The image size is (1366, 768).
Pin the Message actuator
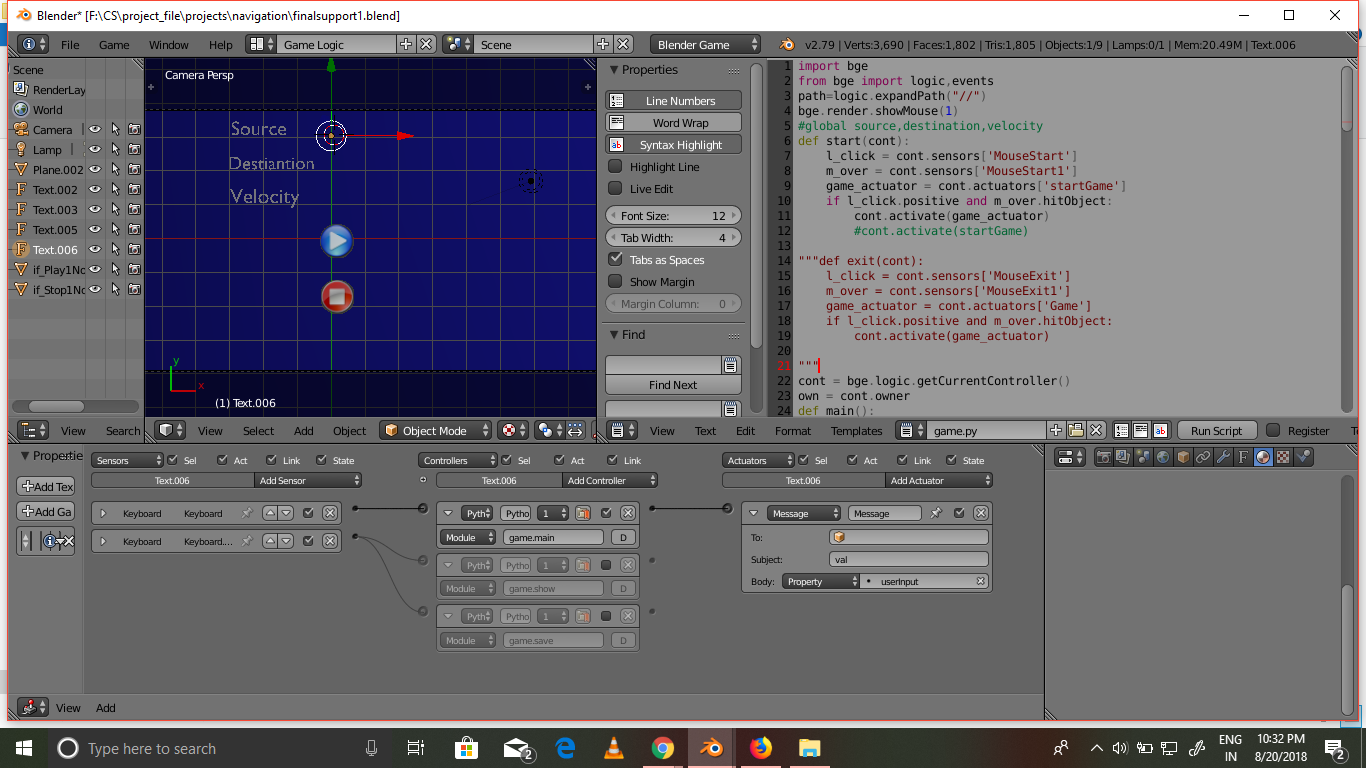click(x=936, y=513)
